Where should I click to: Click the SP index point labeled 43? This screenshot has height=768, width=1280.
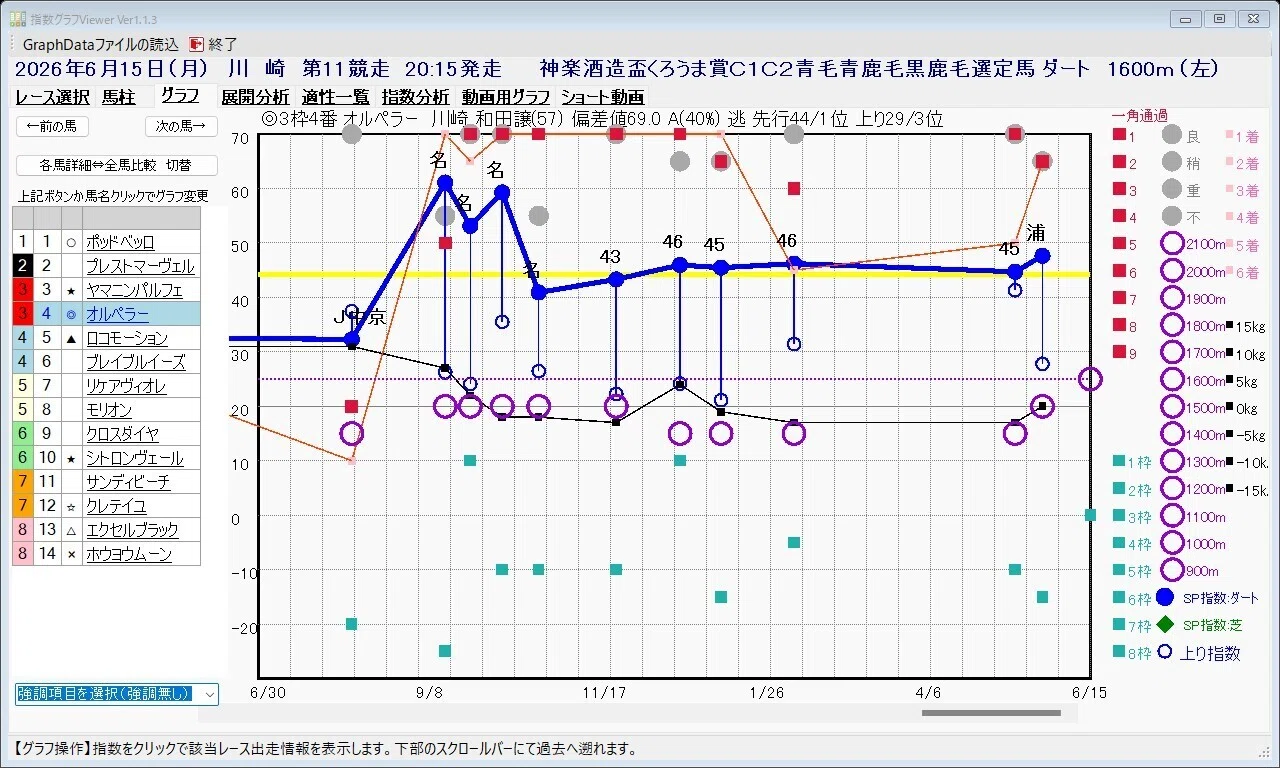(616, 279)
